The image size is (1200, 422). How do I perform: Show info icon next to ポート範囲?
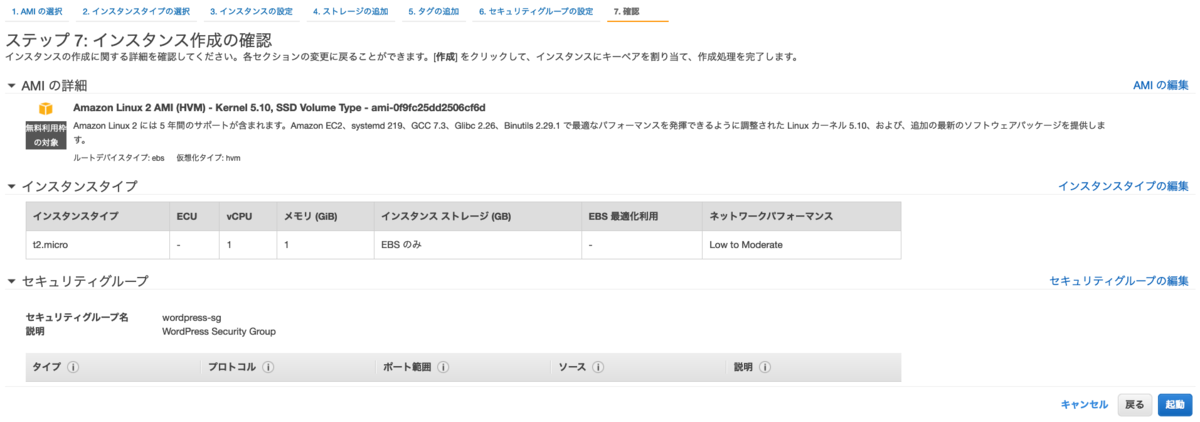tap(442, 367)
